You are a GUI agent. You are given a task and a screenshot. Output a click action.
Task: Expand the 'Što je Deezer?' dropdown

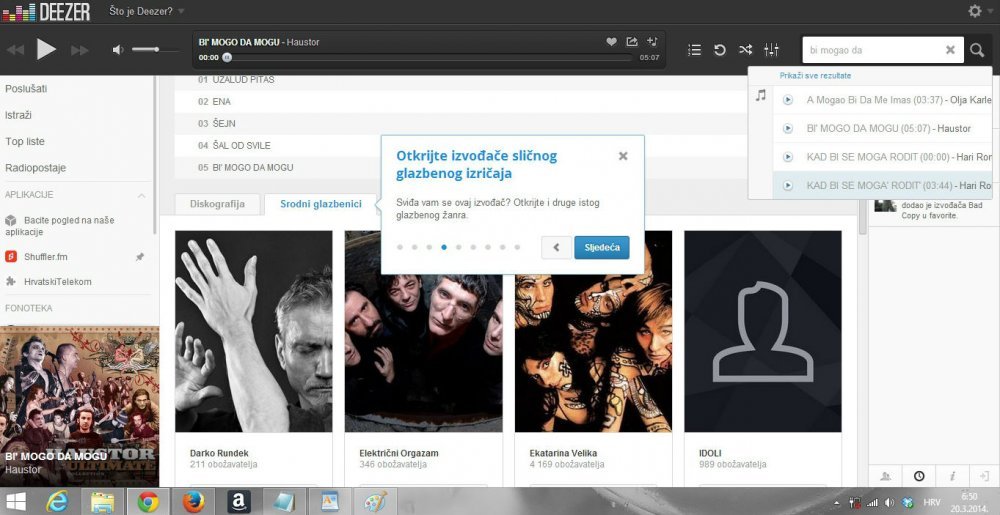[147, 11]
